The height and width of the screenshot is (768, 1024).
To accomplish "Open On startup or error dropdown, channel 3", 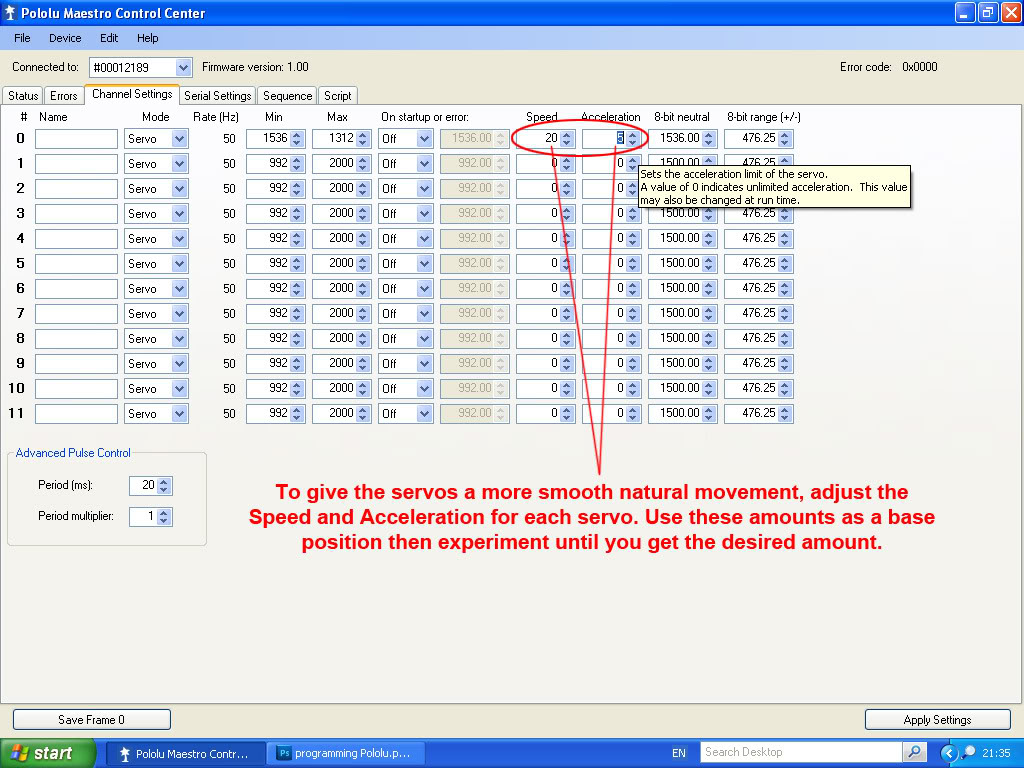I will (x=424, y=214).
